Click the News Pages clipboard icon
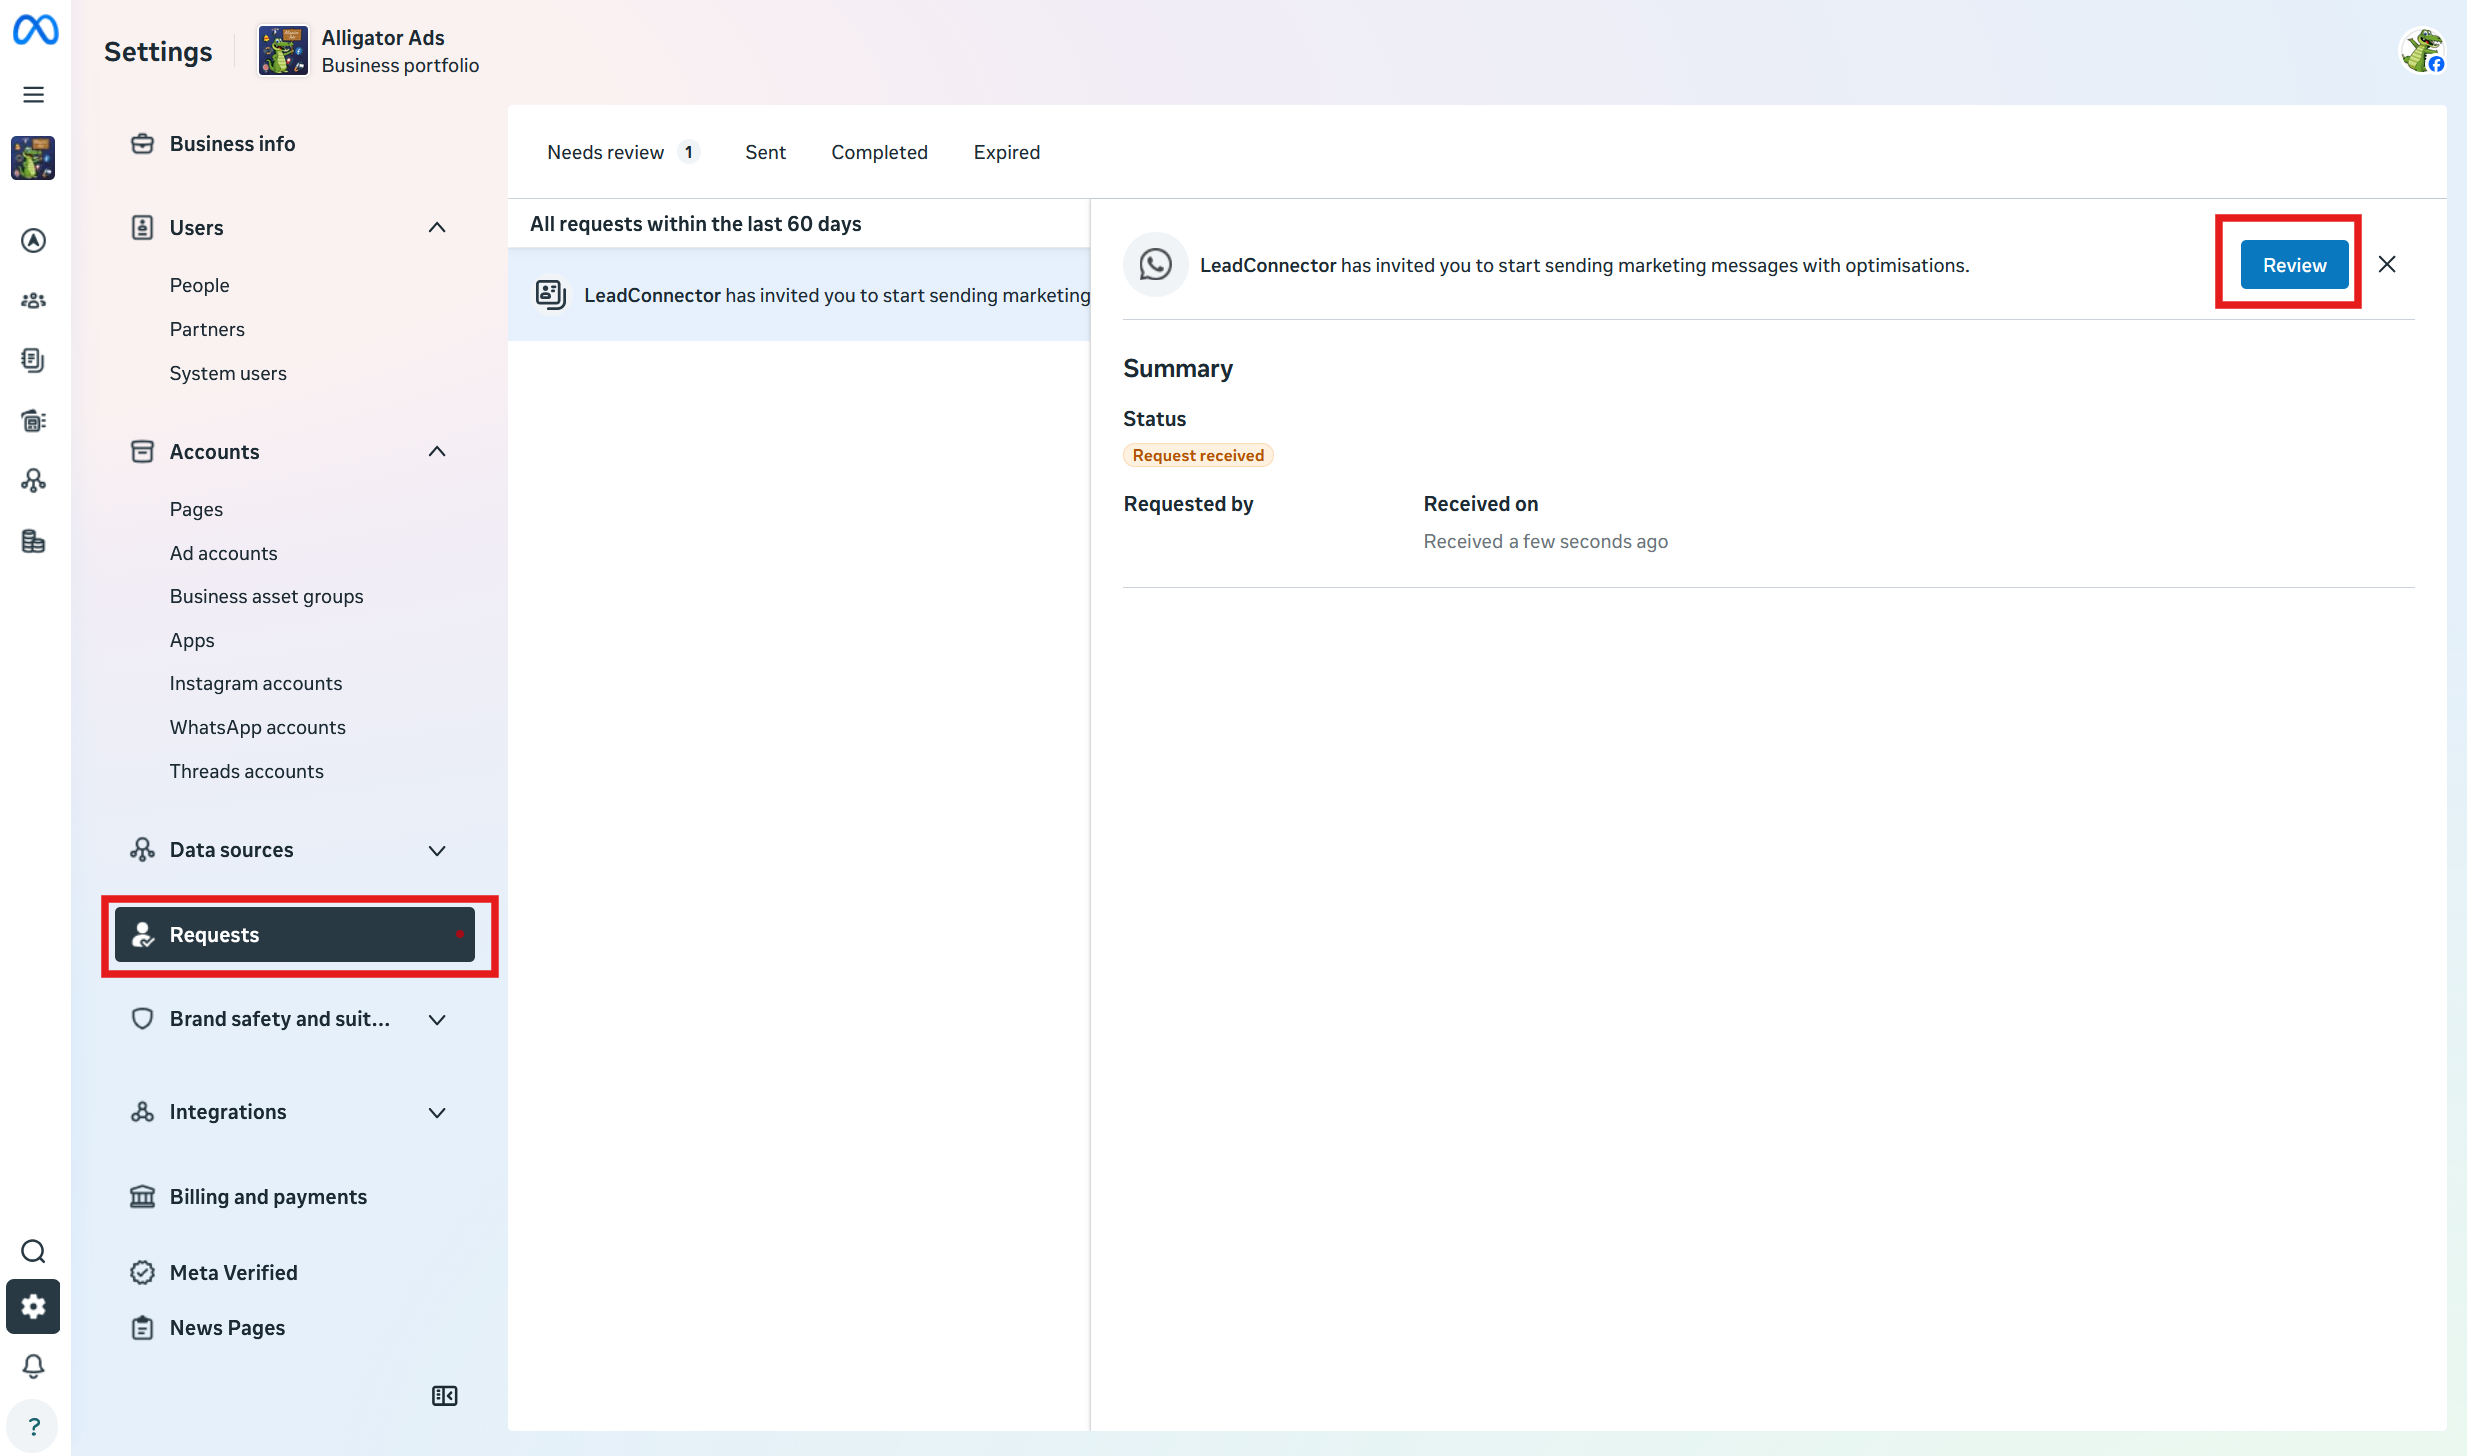The width and height of the screenshot is (2467, 1456). [x=143, y=1328]
